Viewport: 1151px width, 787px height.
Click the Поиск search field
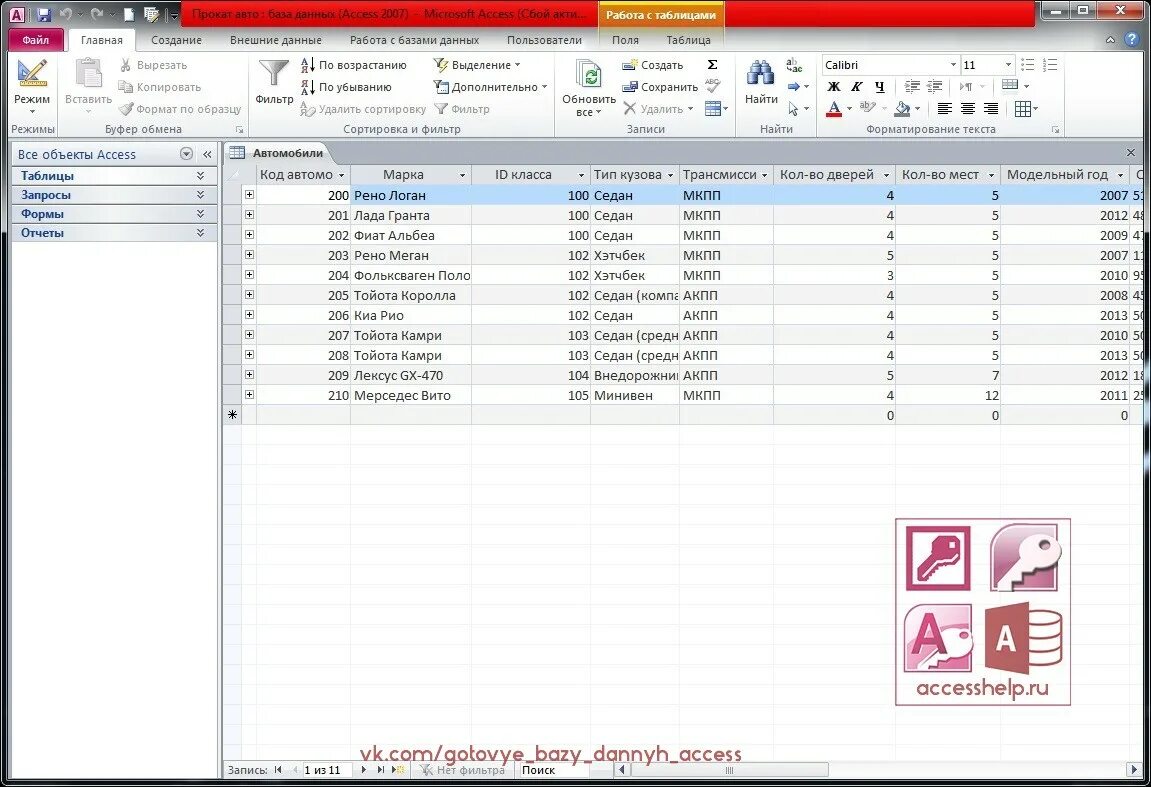click(554, 770)
